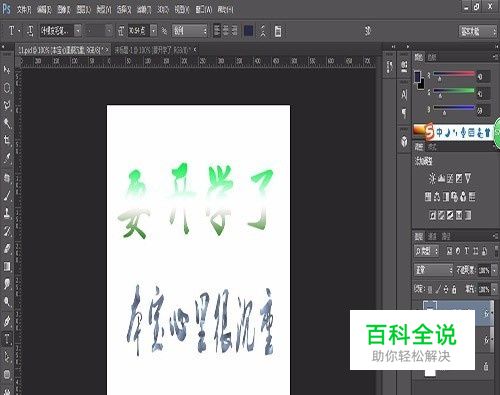Screen dimensions: 500x395
Task: Select the Elliptical Marquee tool
Action: point(7,88)
